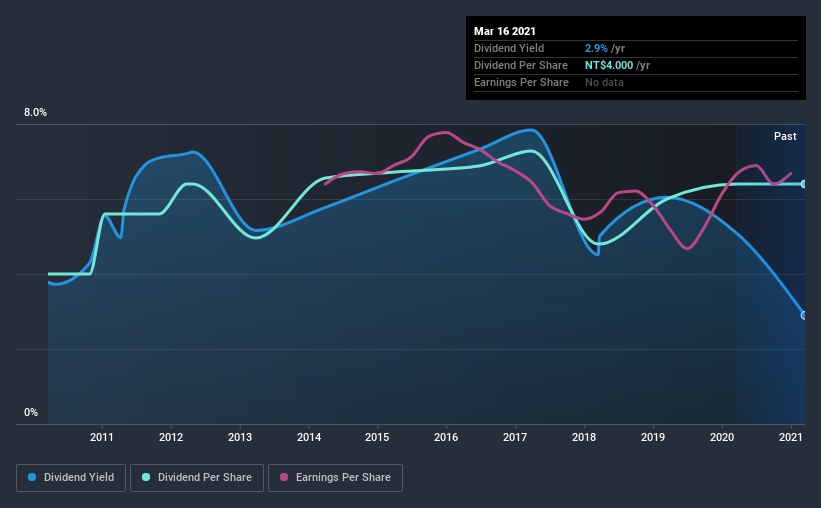Click the 2018 x-axis label
Viewport: 821px width, 508px height.
click(x=584, y=437)
